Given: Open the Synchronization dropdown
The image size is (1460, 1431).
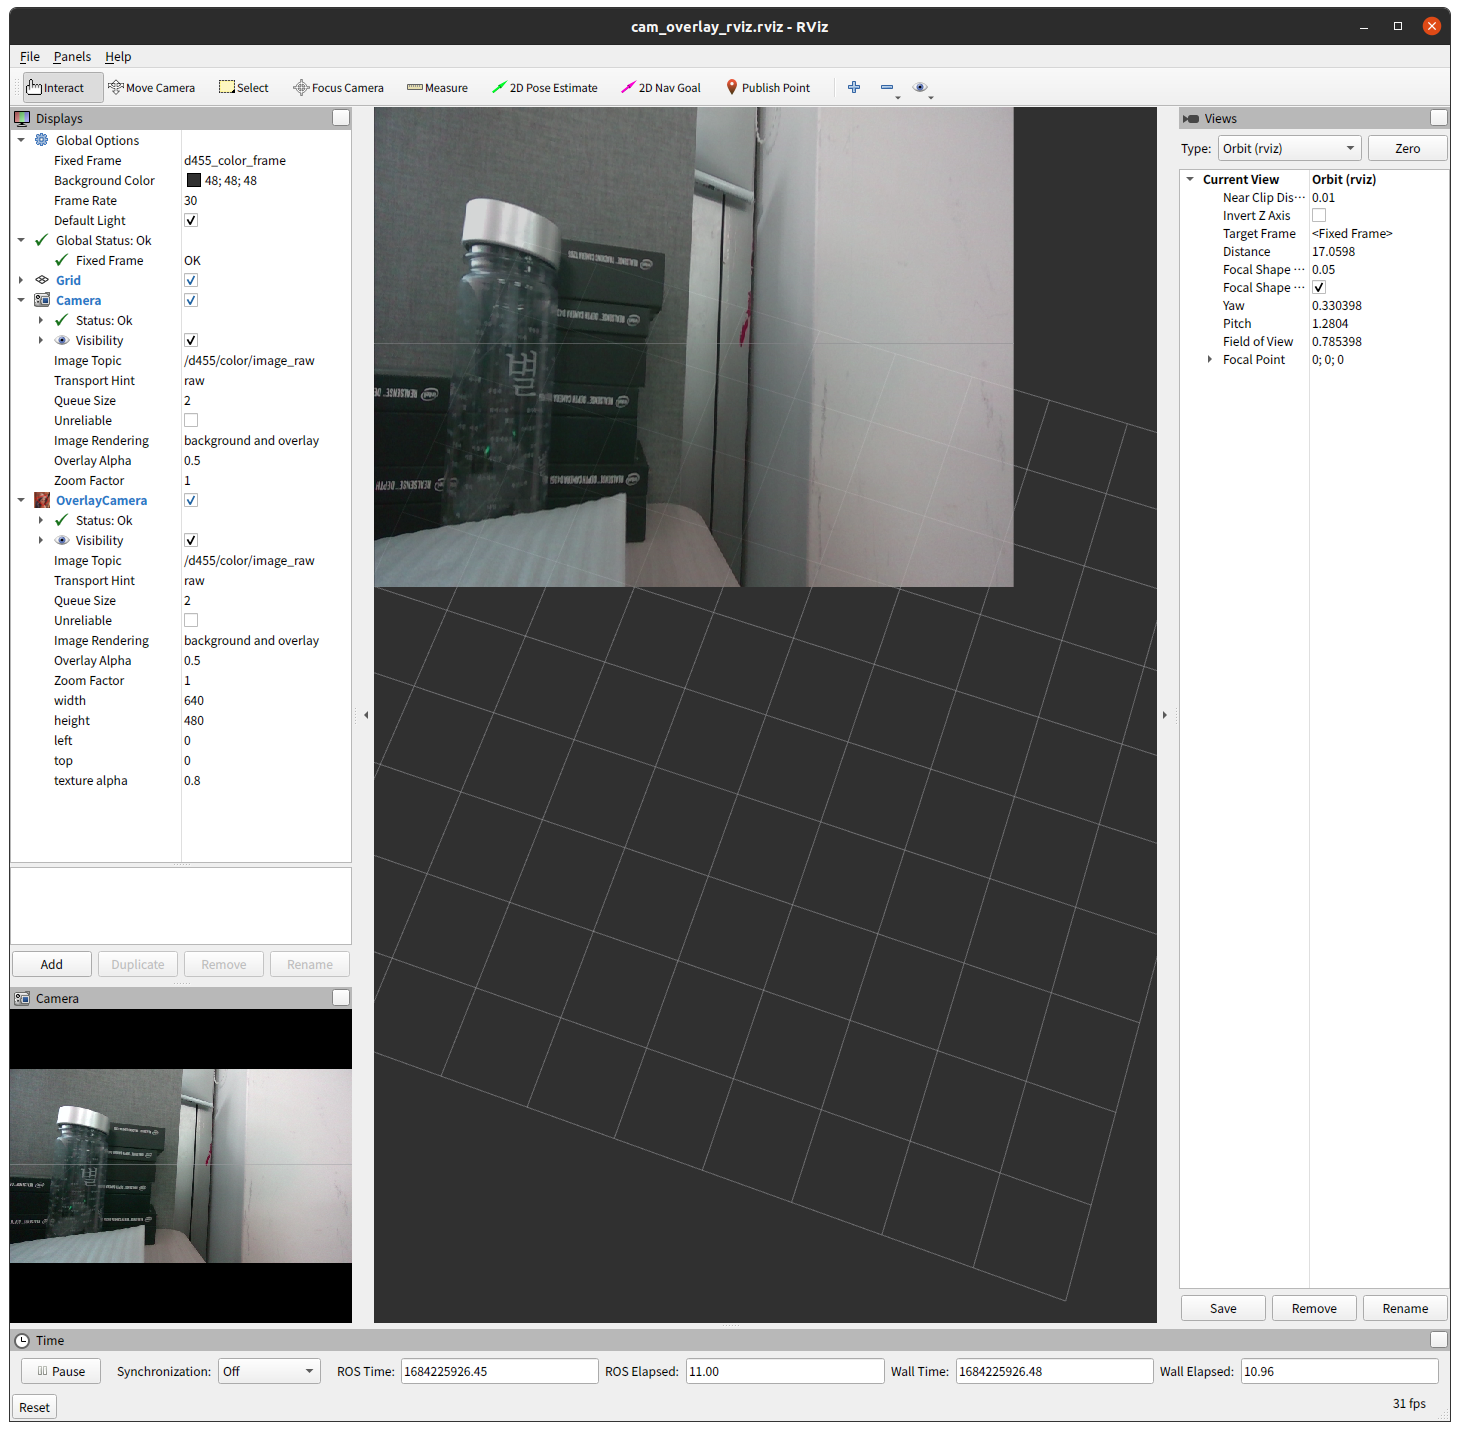Looking at the screenshot, I should click(268, 1371).
